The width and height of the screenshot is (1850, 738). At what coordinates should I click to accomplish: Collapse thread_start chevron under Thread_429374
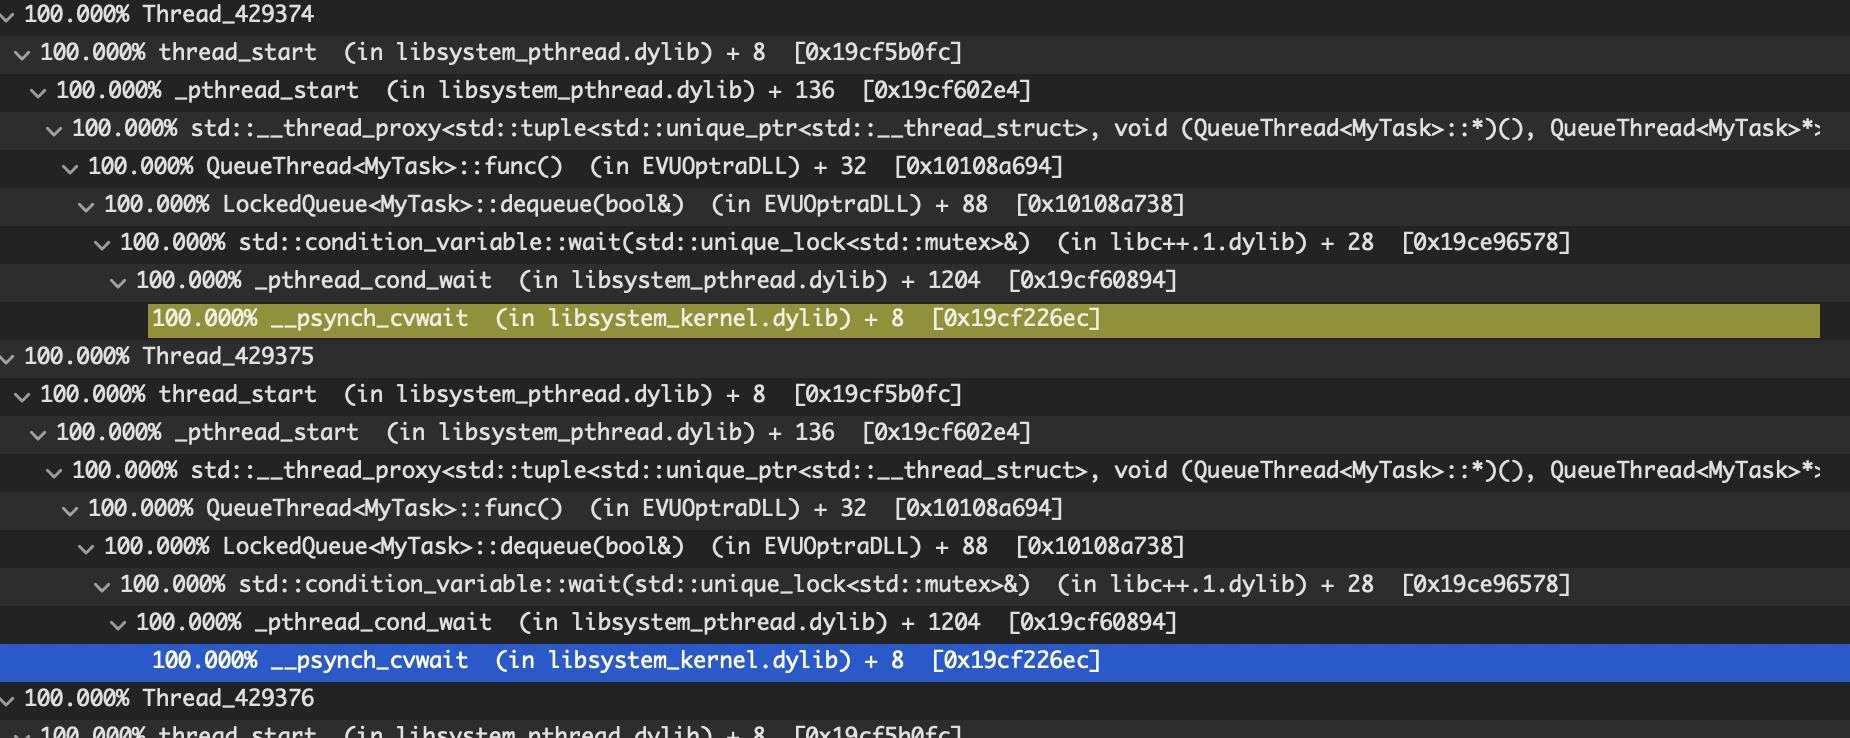22,55
